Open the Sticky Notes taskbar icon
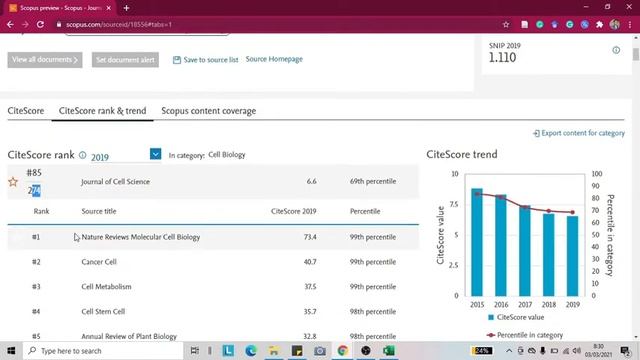This screenshot has width=640, height=360. [297, 351]
